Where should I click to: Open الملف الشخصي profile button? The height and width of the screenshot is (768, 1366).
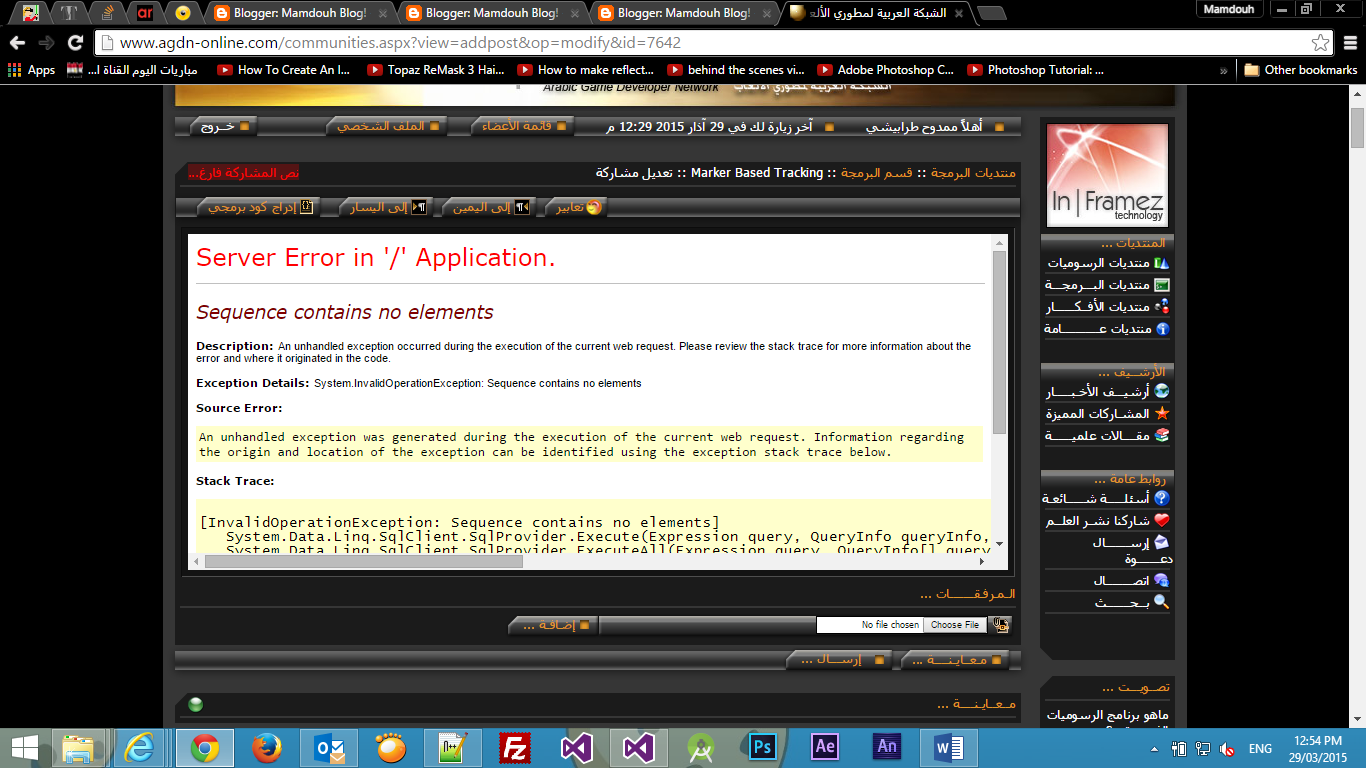pos(385,126)
